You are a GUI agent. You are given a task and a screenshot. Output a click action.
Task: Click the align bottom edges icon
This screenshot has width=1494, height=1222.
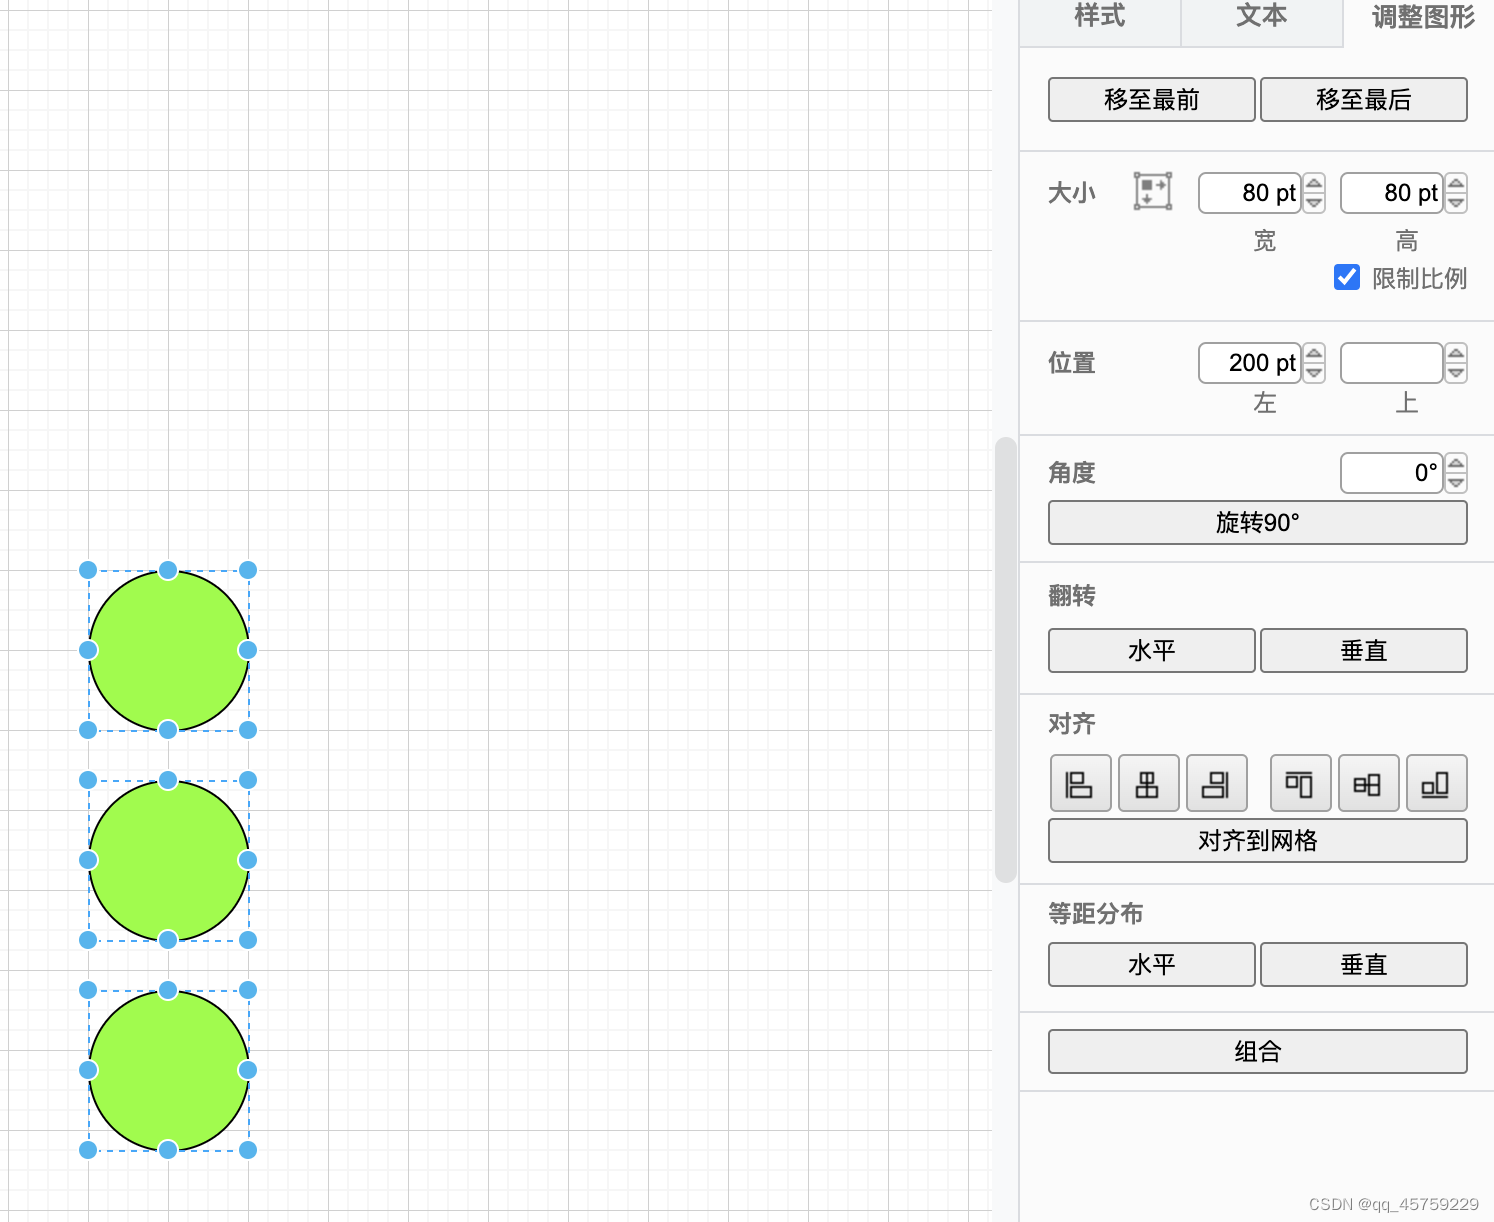pyautogui.click(x=1436, y=783)
